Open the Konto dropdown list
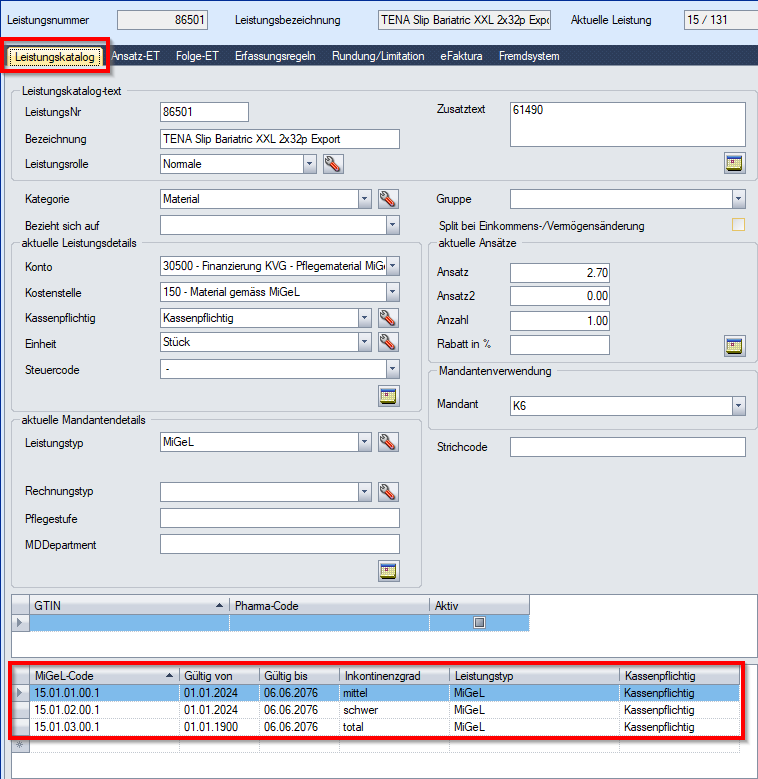Image resolution: width=758 pixels, height=779 pixels. (x=392, y=266)
